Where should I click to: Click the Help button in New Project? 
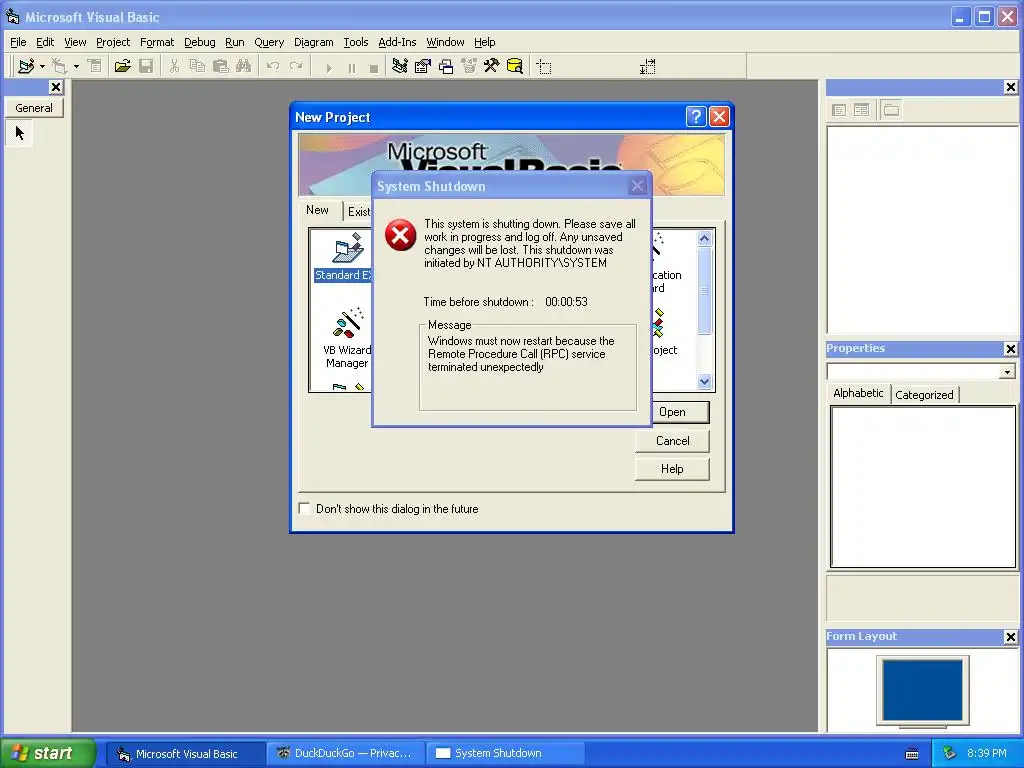coord(672,469)
